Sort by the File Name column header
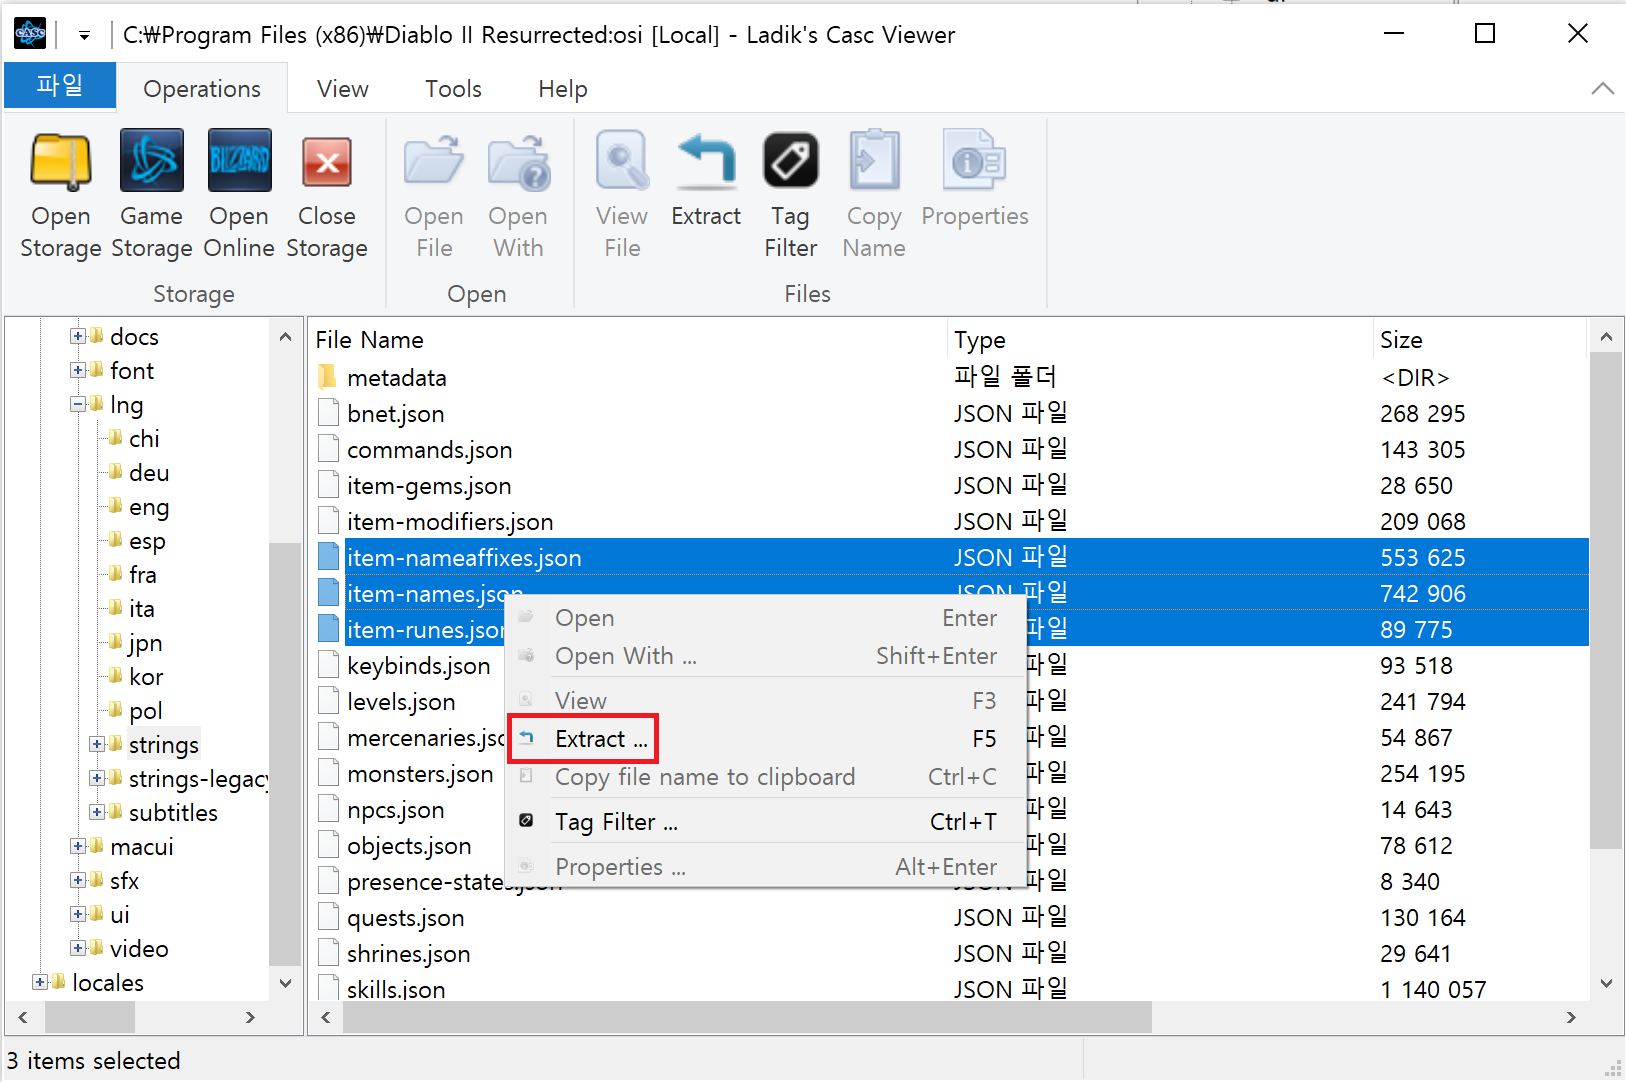Viewport: 1626px width, 1082px height. 628,339
